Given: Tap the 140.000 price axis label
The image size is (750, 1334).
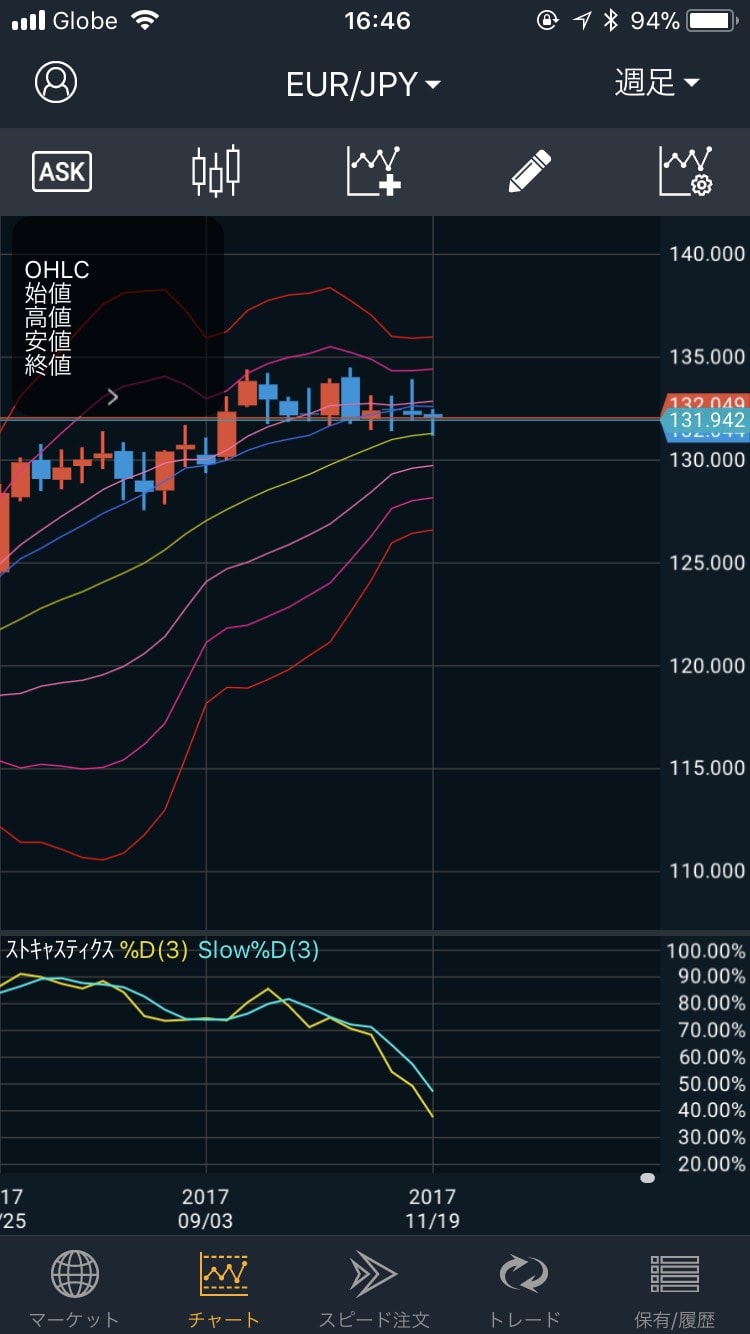Looking at the screenshot, I should [x=707, y=254].
